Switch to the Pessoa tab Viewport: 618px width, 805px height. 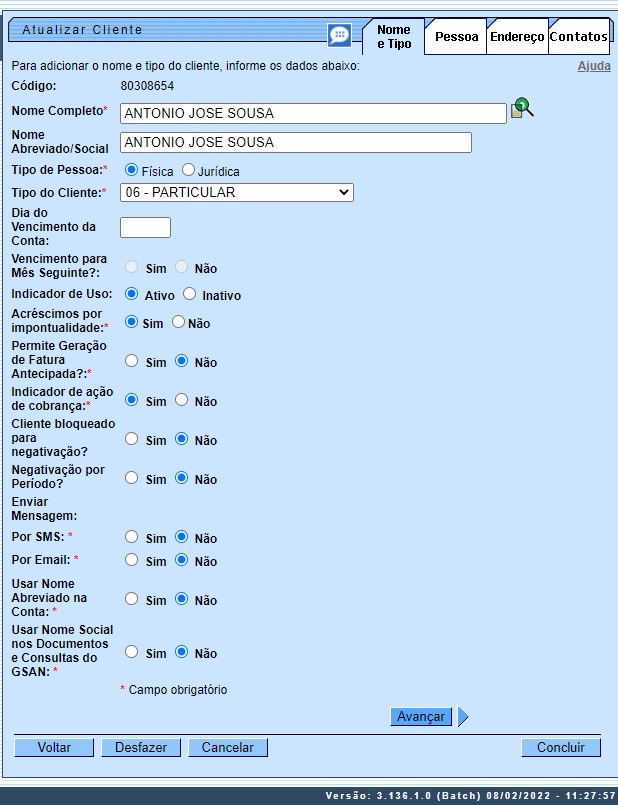click(456, 37)
